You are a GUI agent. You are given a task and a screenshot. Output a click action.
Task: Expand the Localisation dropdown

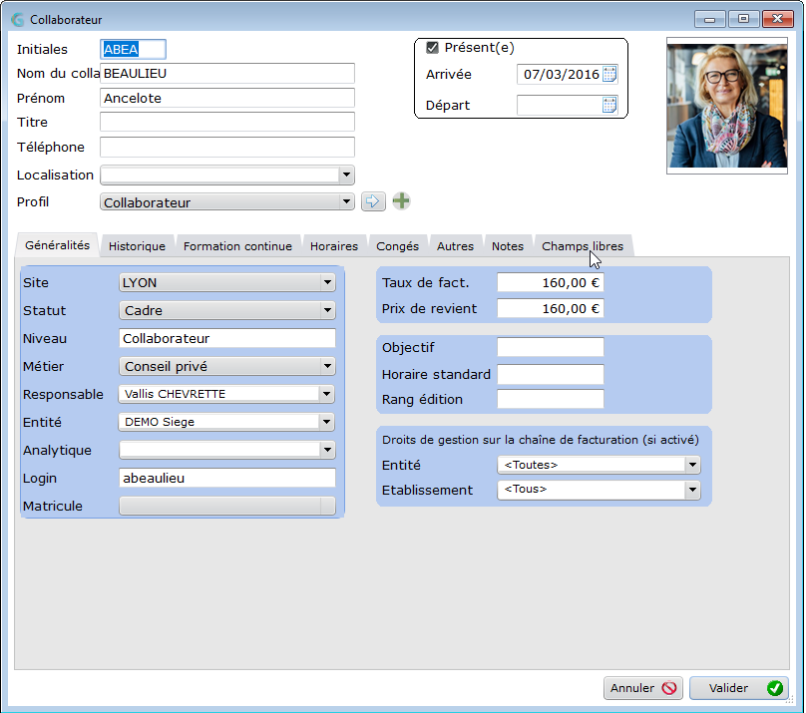346,175
